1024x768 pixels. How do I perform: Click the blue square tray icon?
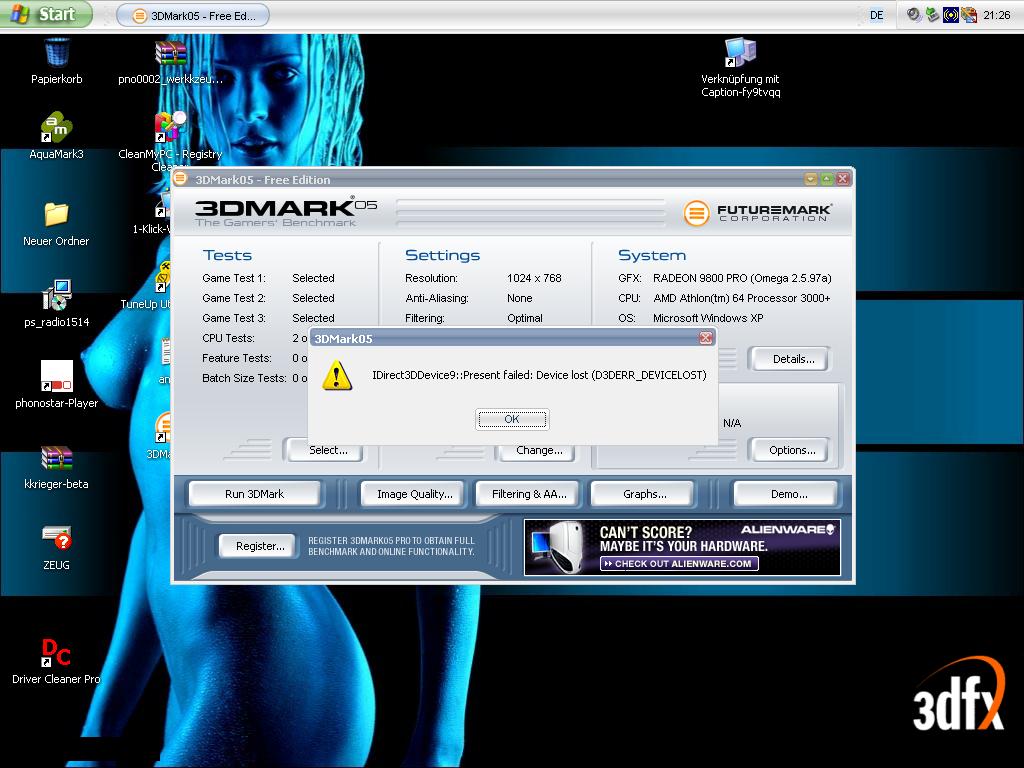[951, 14]
